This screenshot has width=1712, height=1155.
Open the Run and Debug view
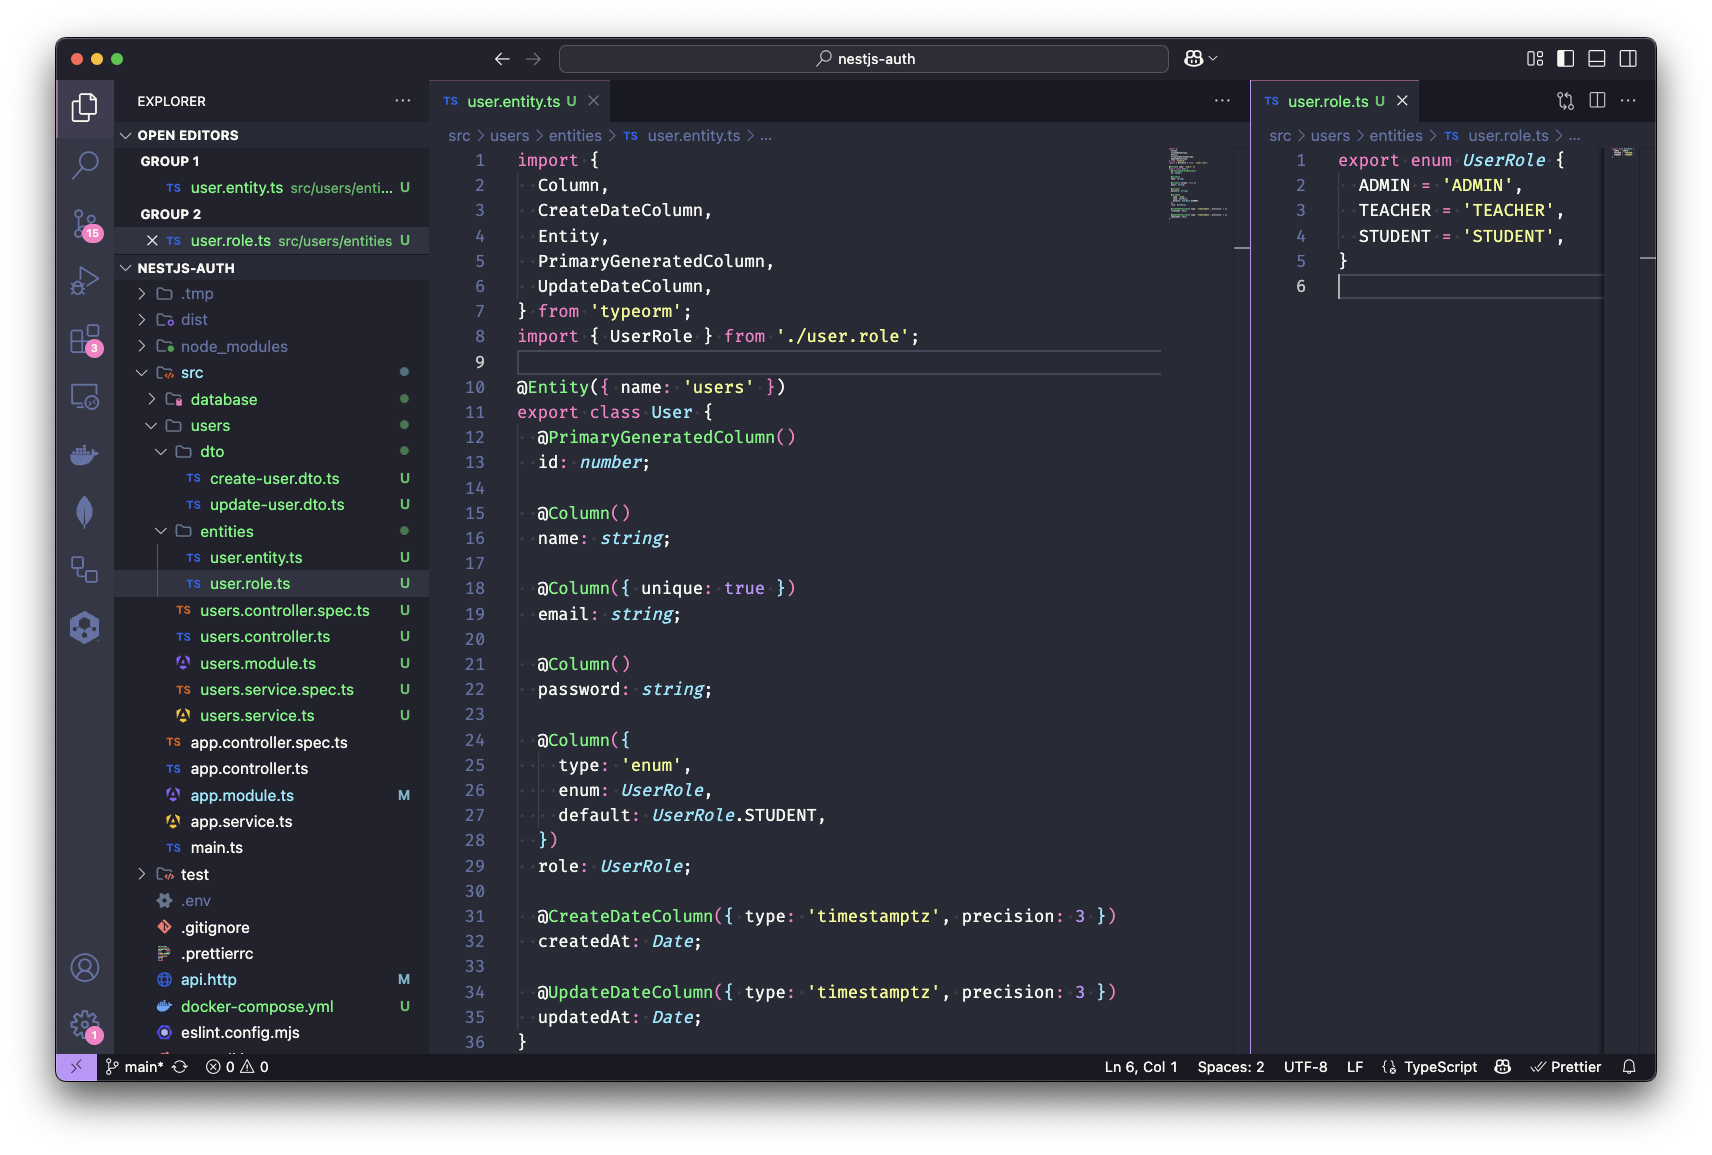point(85,281)
